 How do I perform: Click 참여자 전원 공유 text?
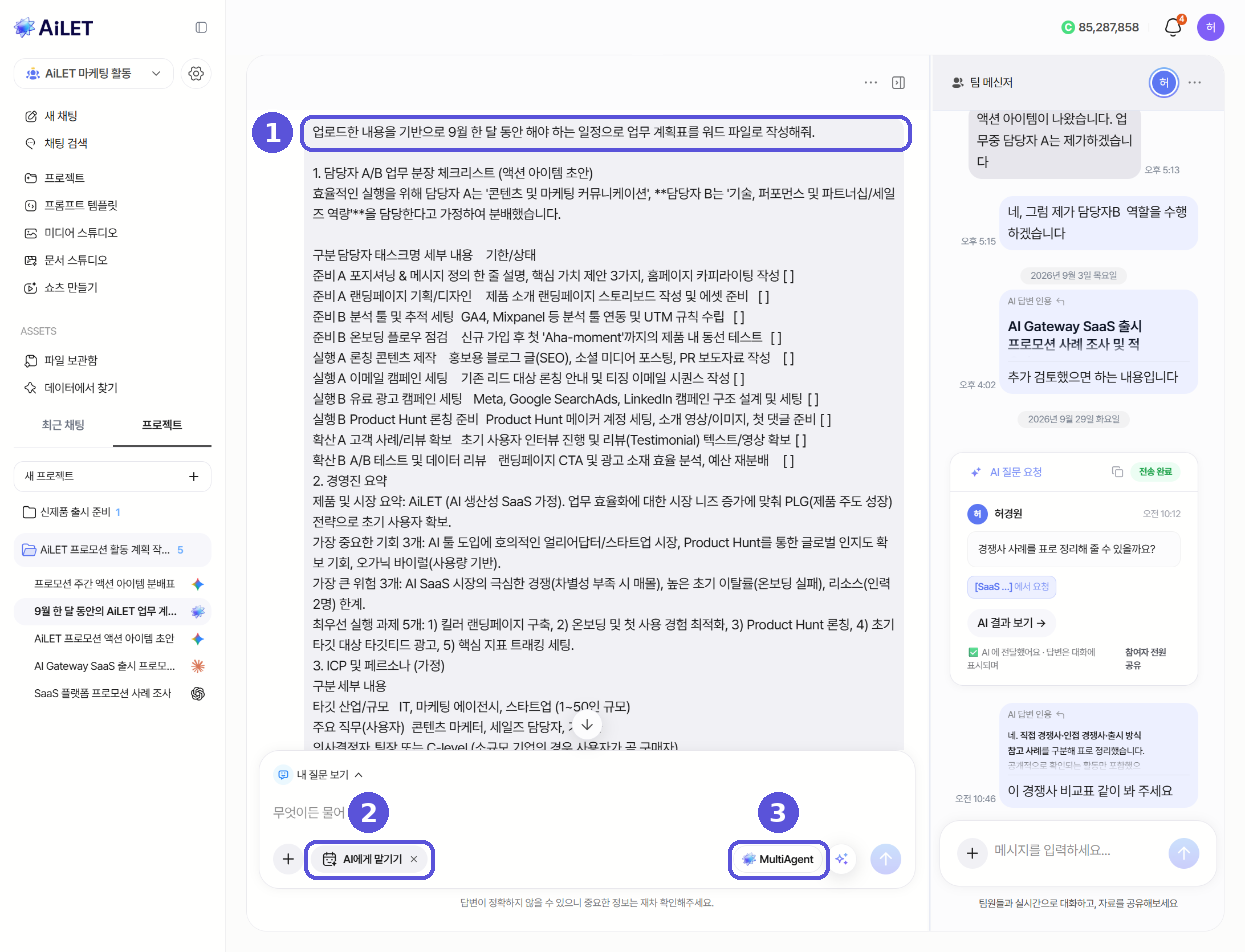[1146, 658]
